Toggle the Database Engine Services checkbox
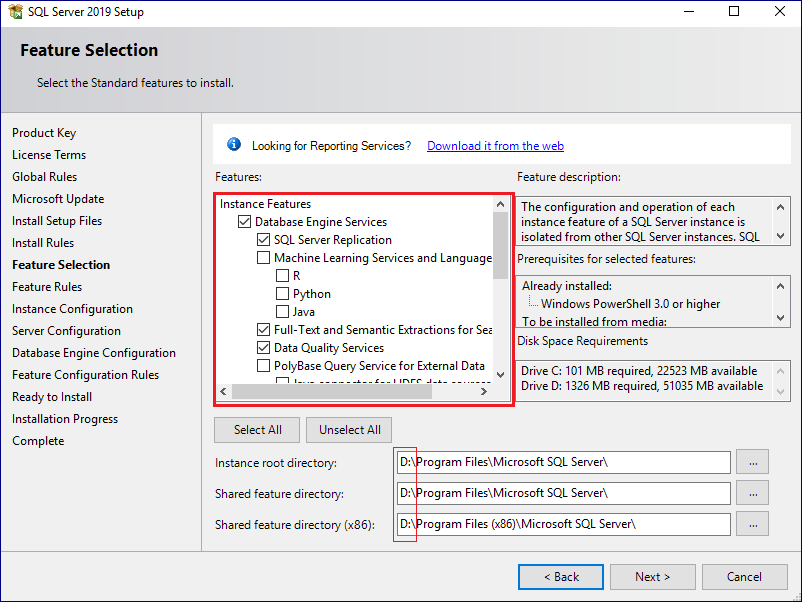This screenshot has width=802, height=602. [x=244, y=221]
